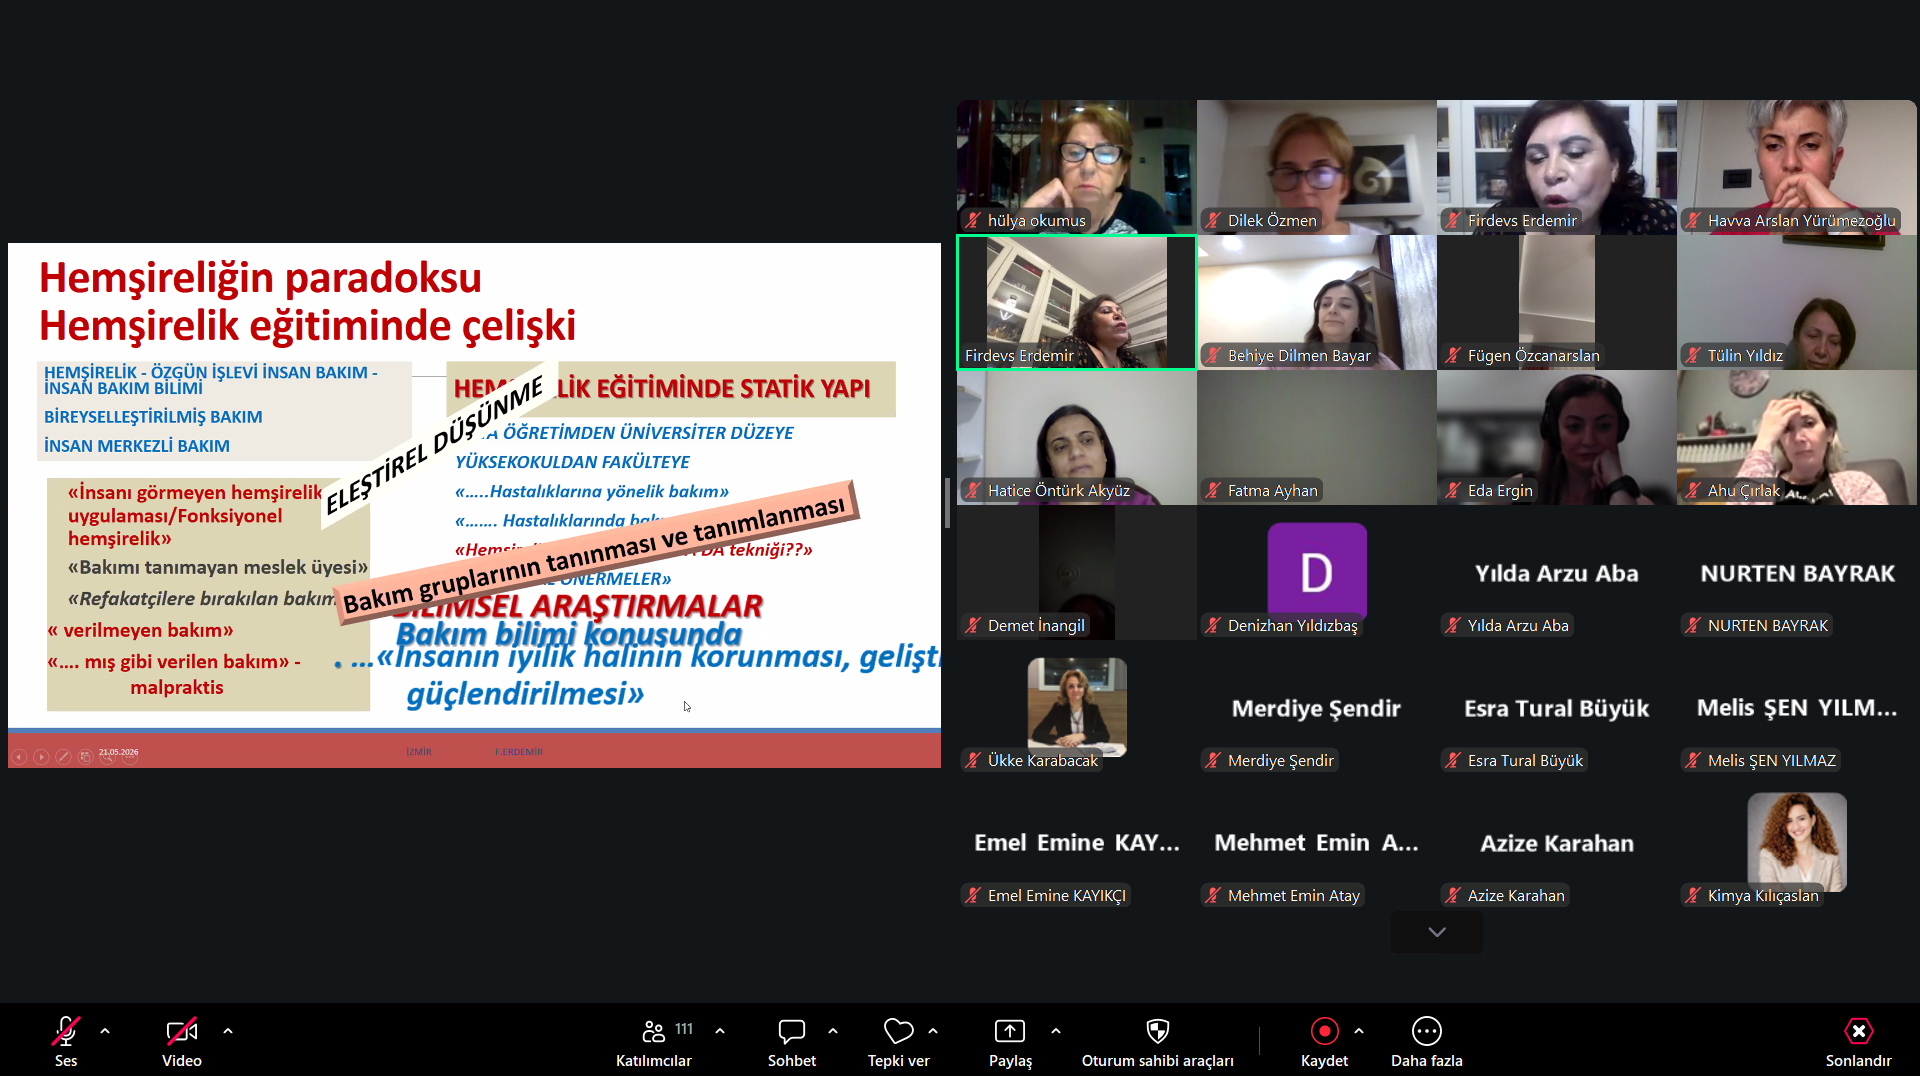Select Kimya Kılıçaslan profile photo tile
The height and width of the screenshot is (1077, 1920).
click(1797, 842)
